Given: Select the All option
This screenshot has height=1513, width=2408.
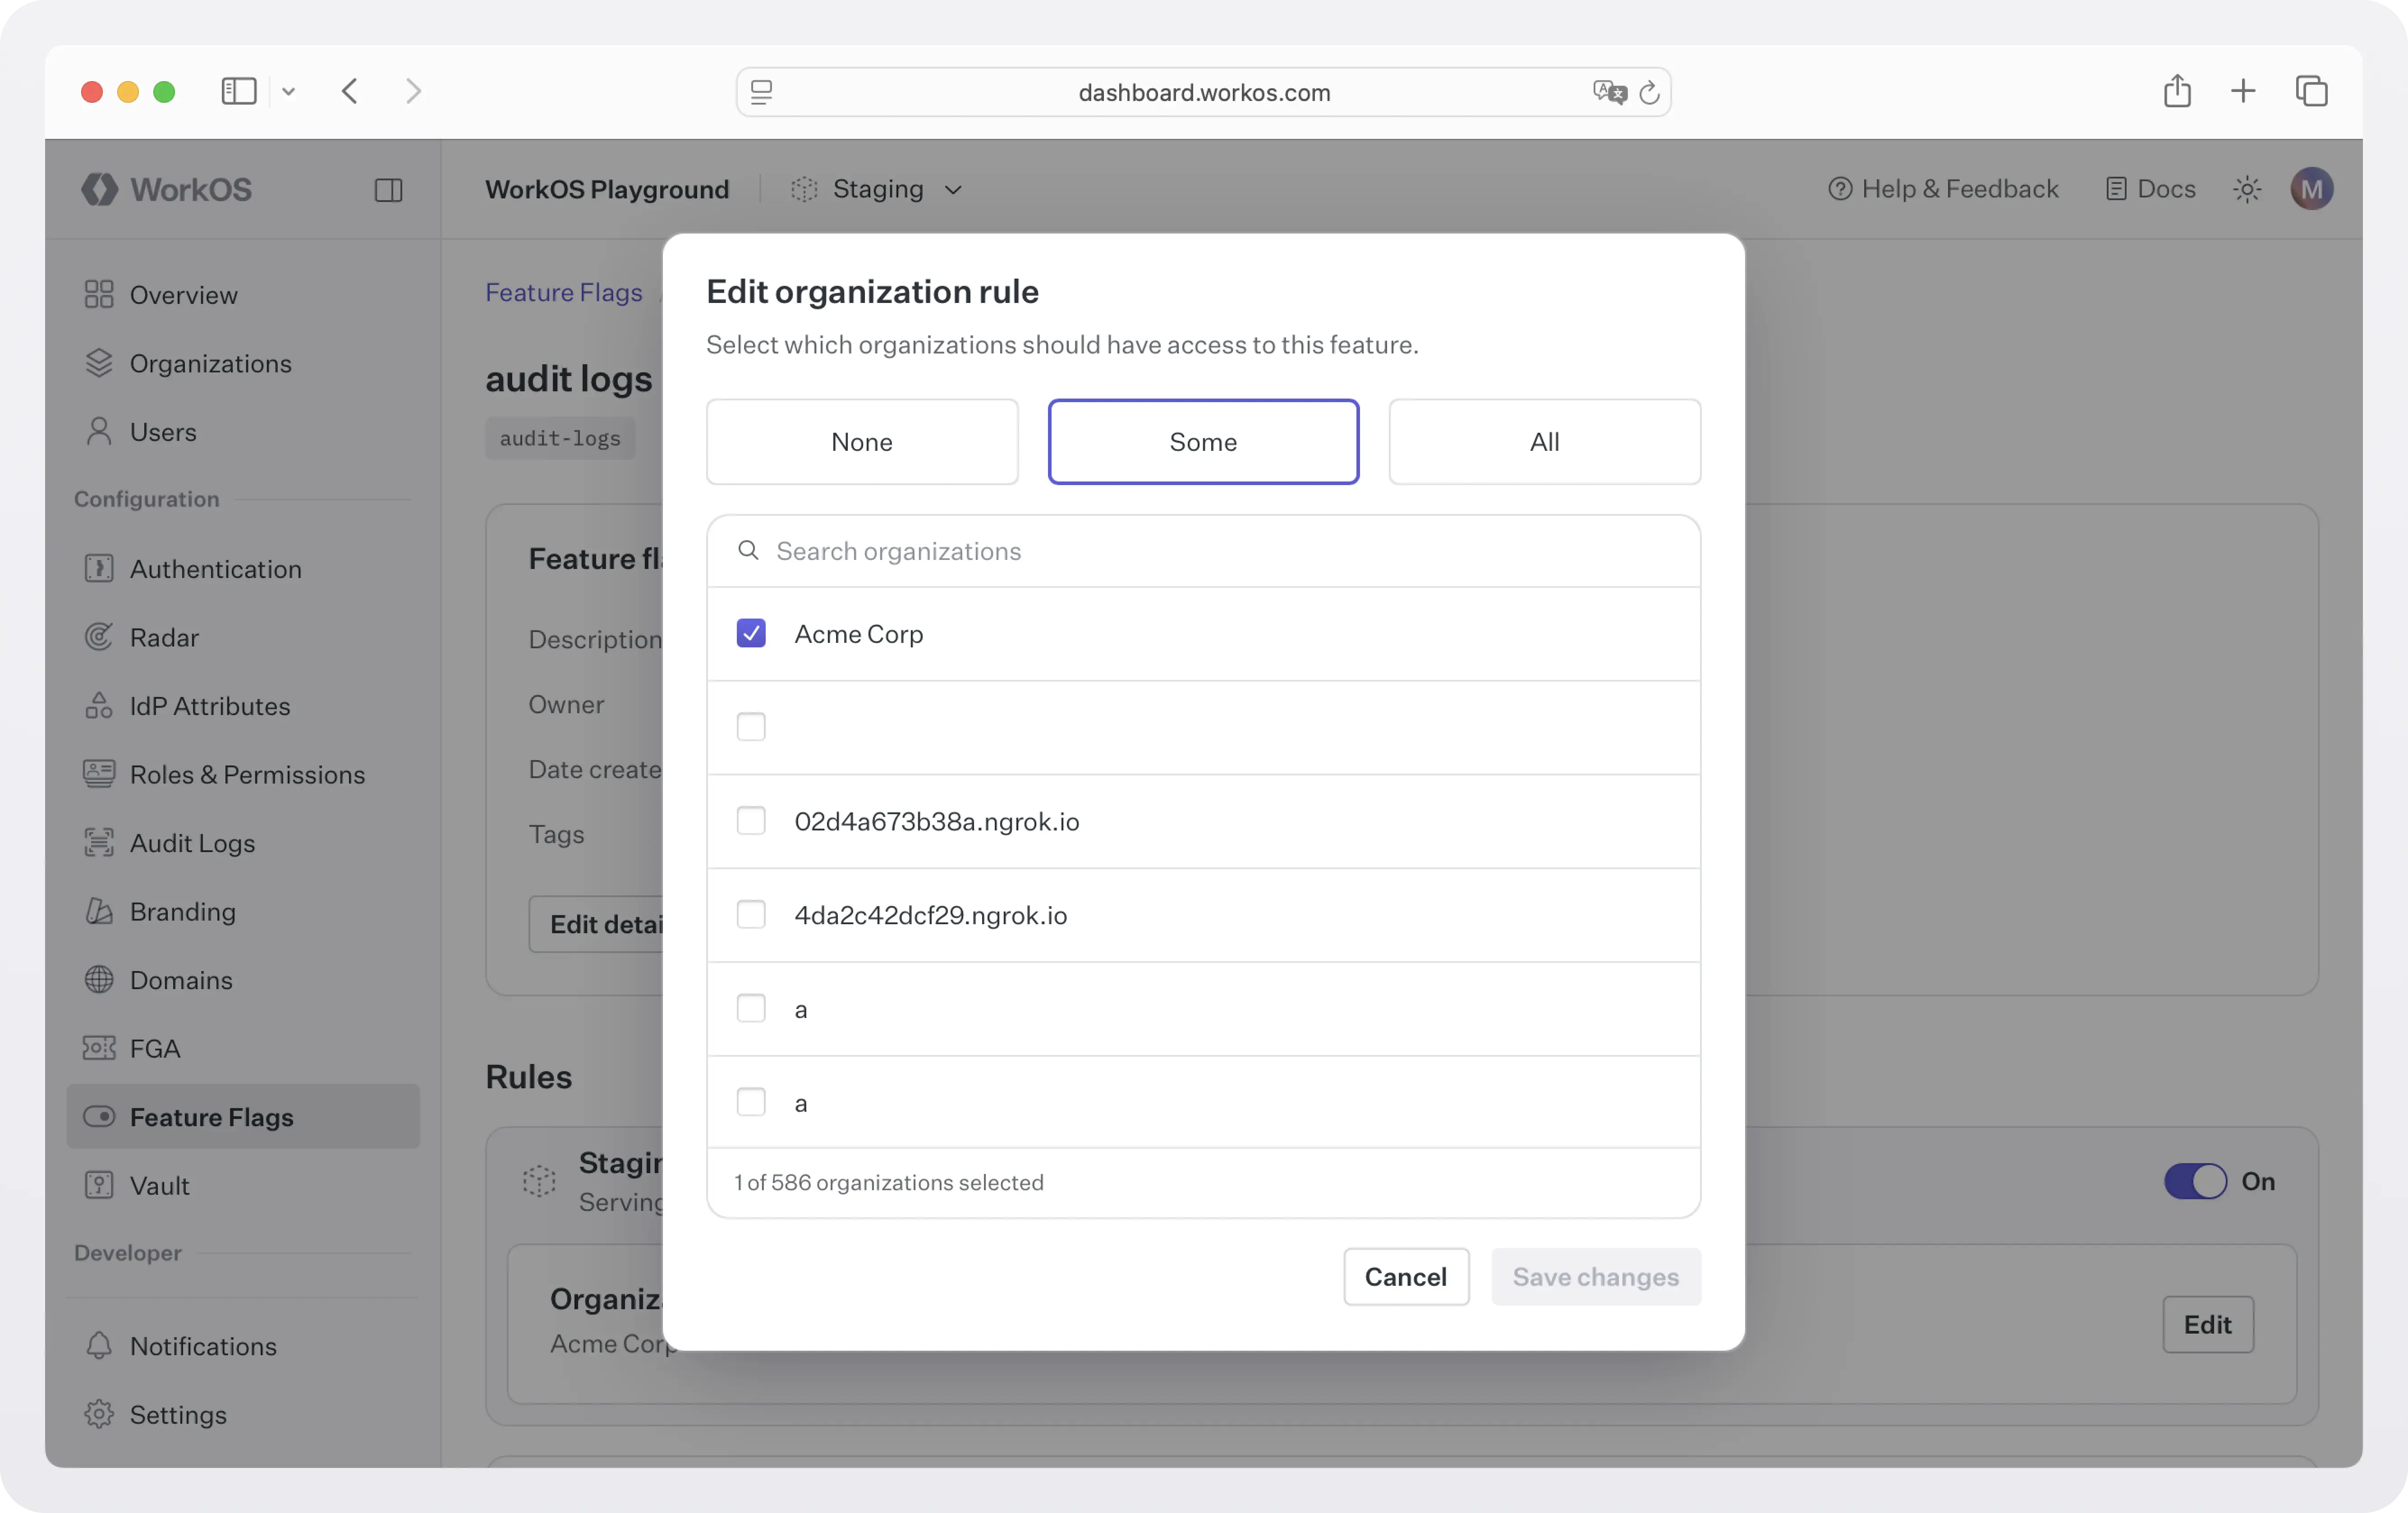Looking at the screenshot, I should pos(1544,442).
